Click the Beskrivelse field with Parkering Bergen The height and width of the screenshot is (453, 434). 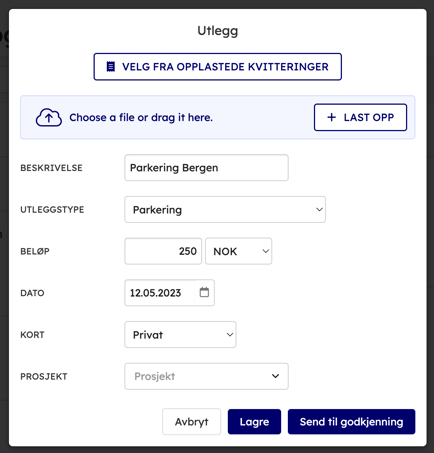(x=206, y=168)
